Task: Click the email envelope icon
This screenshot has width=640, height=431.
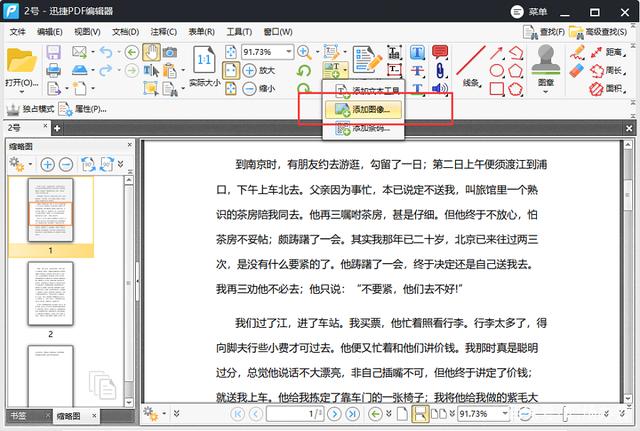Action: [79, 52]
